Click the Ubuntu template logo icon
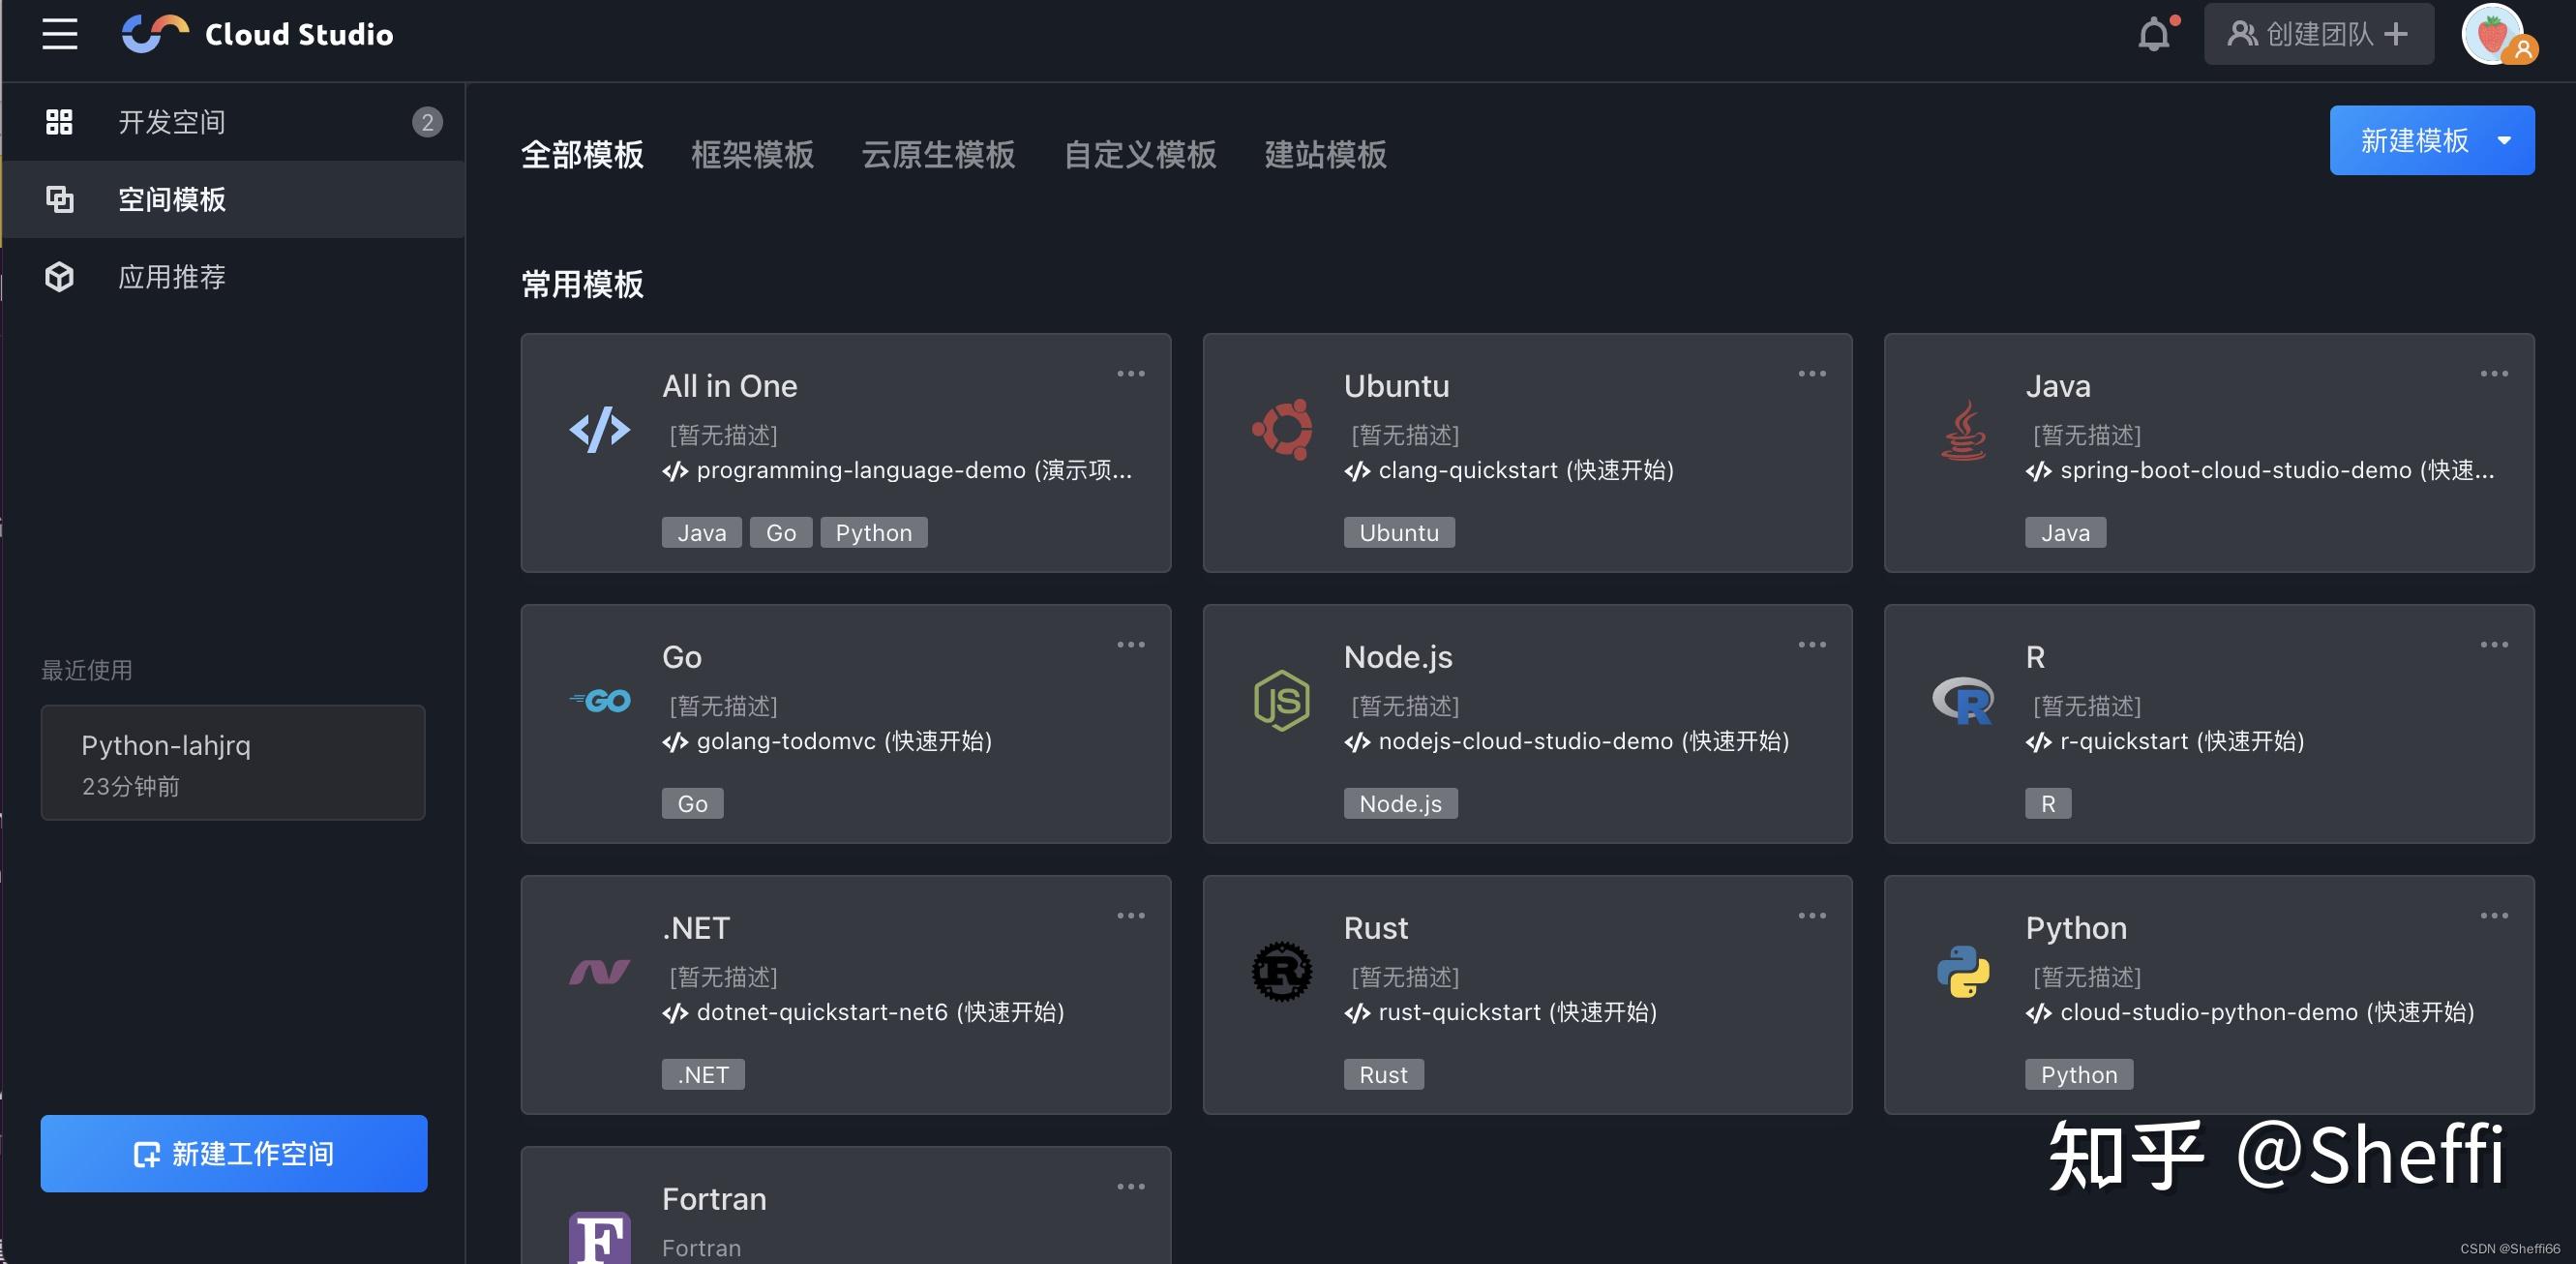The height and width of the screenshot is (1264, 2576). pyautogui.click(x=1281, y=432)
